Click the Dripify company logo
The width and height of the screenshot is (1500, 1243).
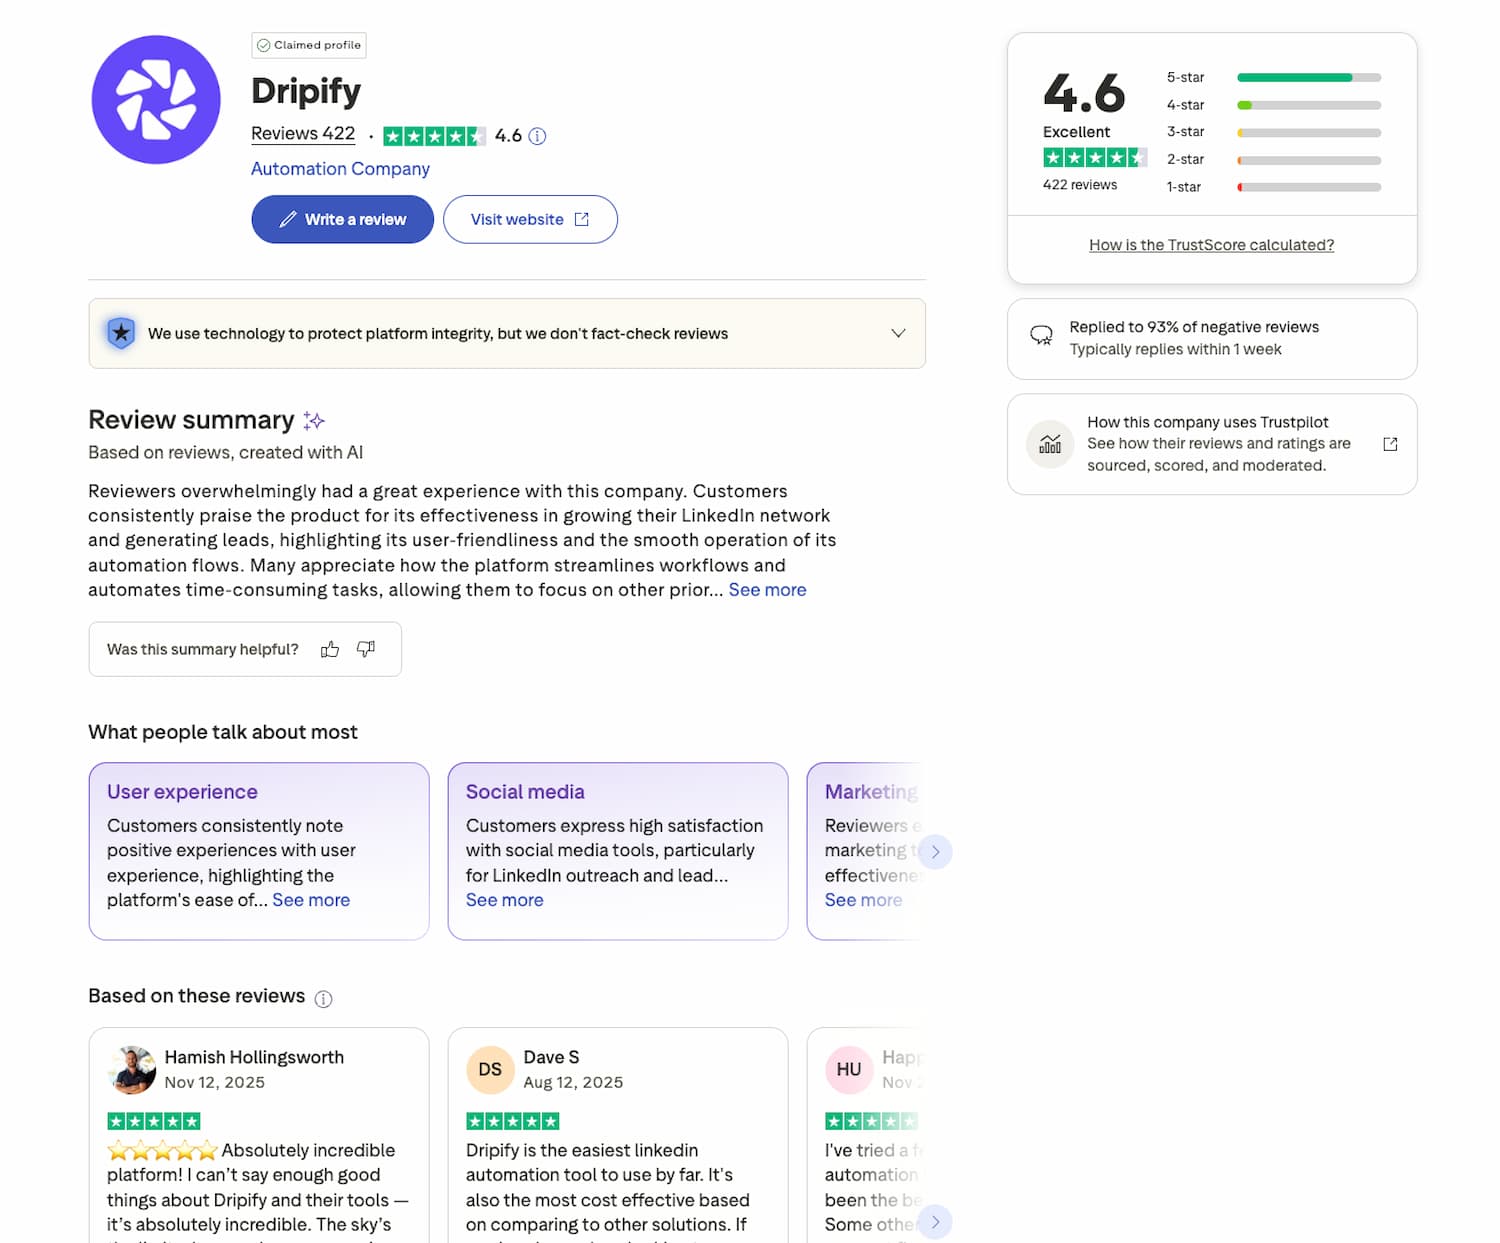[x=155, y=99]
